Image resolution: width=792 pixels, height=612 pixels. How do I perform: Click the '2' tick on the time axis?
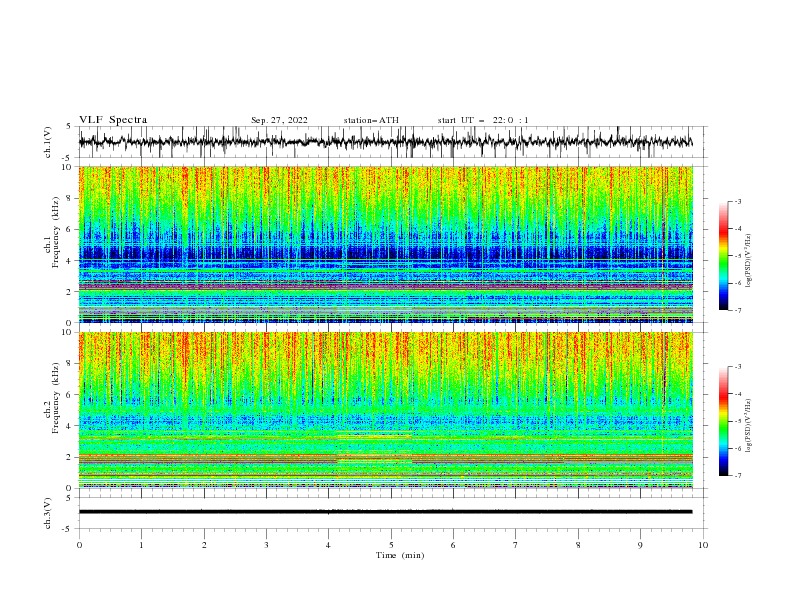pos(204,545)
